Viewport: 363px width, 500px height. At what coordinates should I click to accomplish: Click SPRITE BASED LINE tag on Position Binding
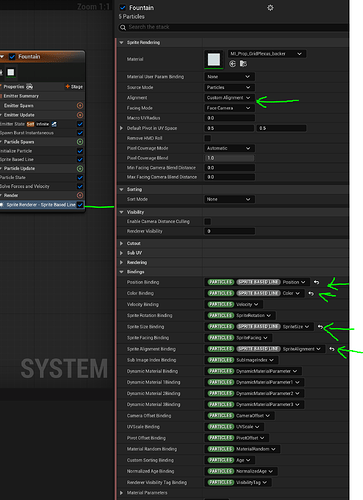coord(259,282)
